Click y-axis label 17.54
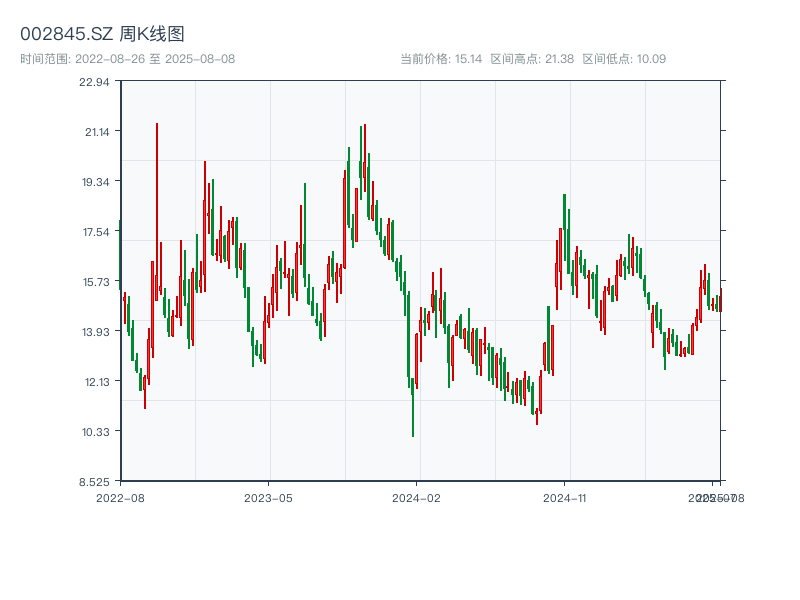This screenshot has height=600, width=800. pos(96,232)
